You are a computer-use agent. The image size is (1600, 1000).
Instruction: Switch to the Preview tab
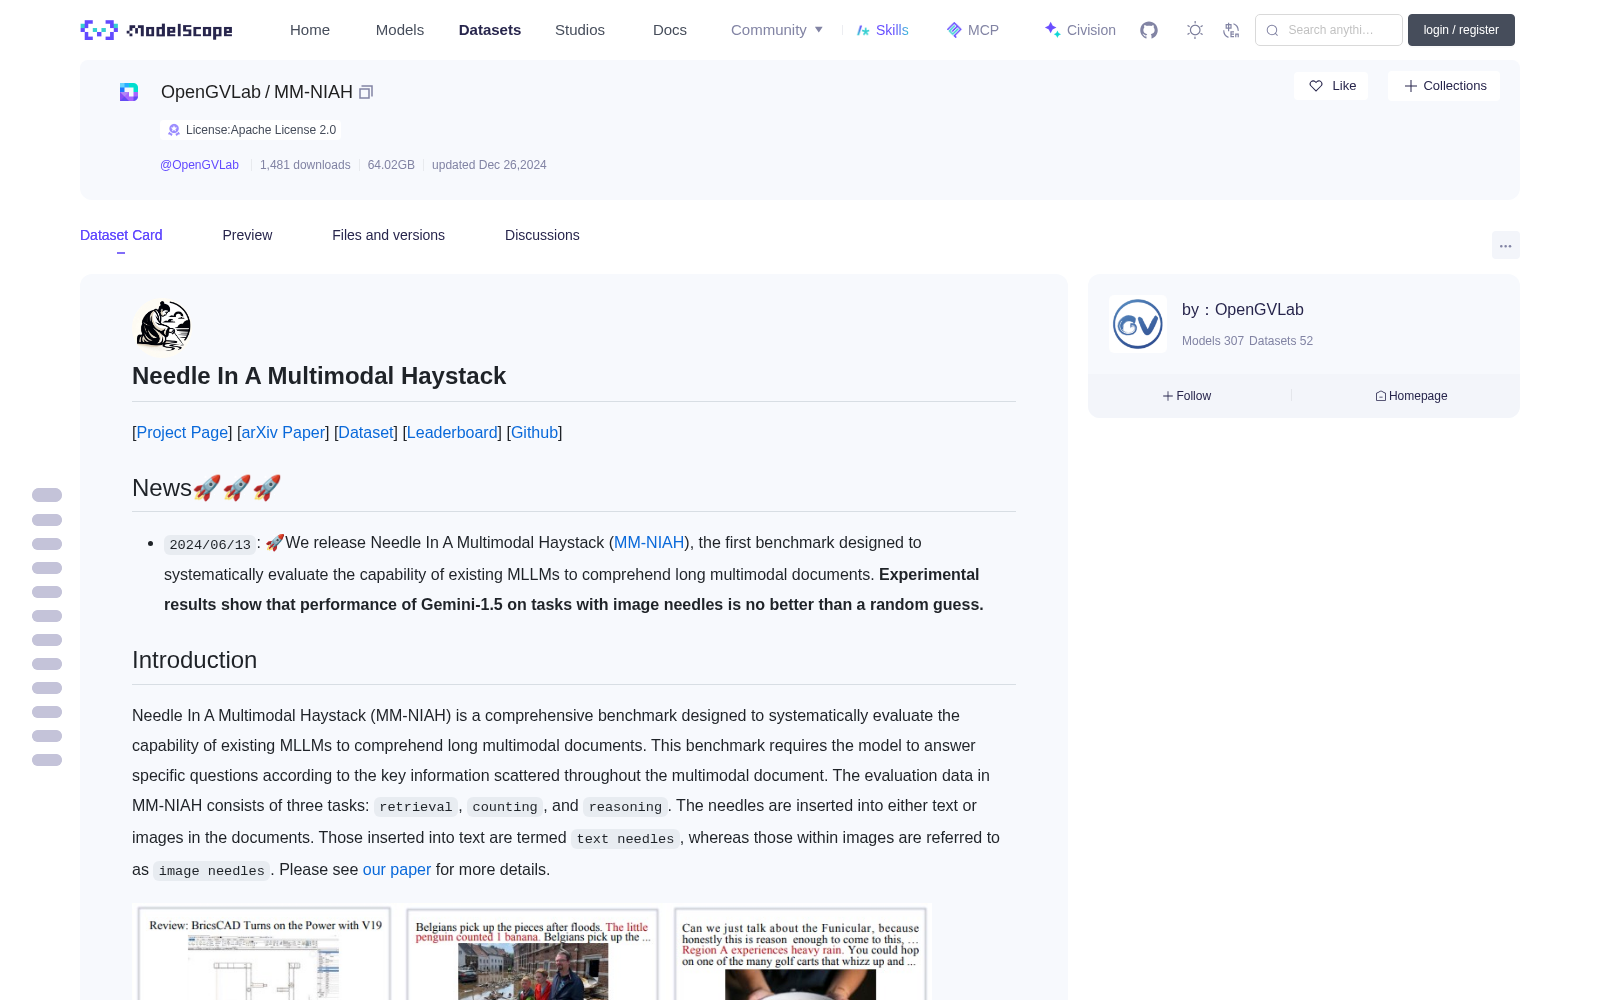pos(247,235)
